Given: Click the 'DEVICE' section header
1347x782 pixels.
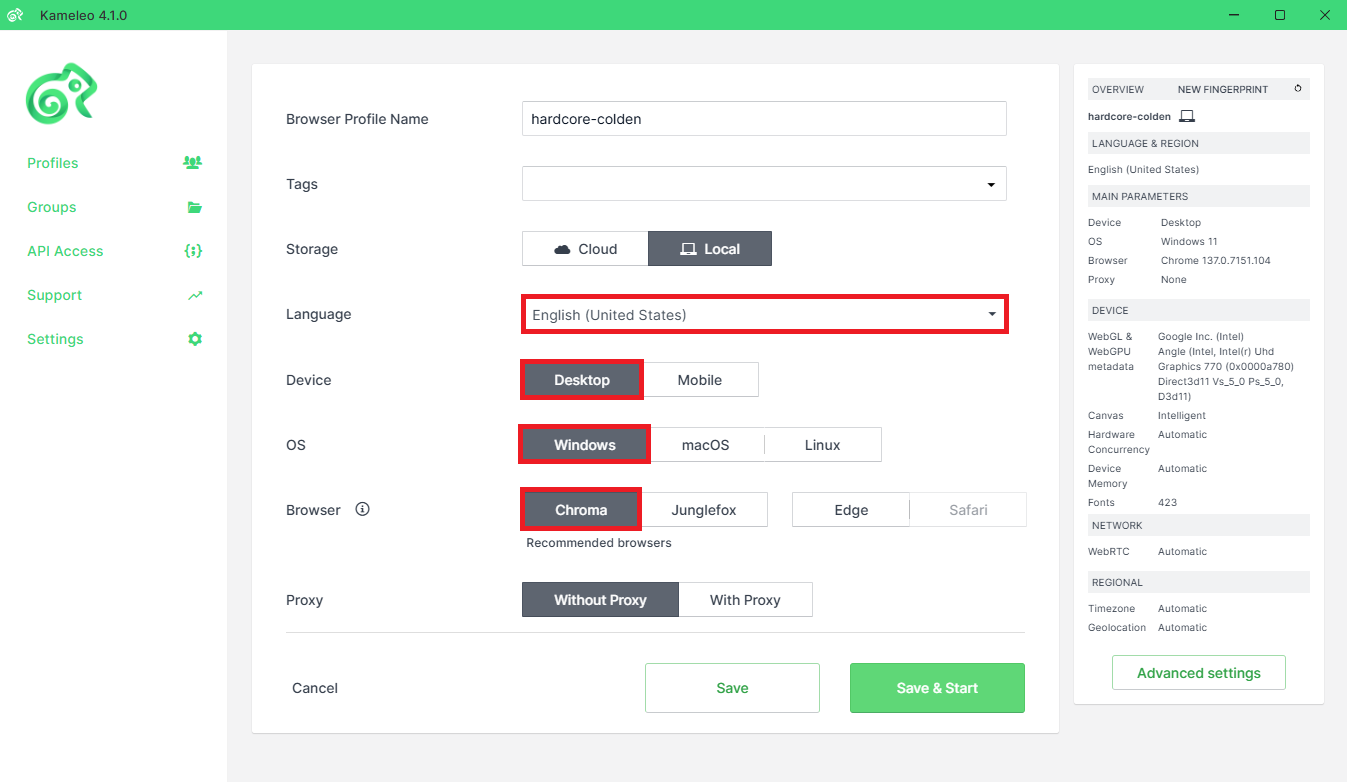Looking at the screenshot, I should pos(1199,310).
